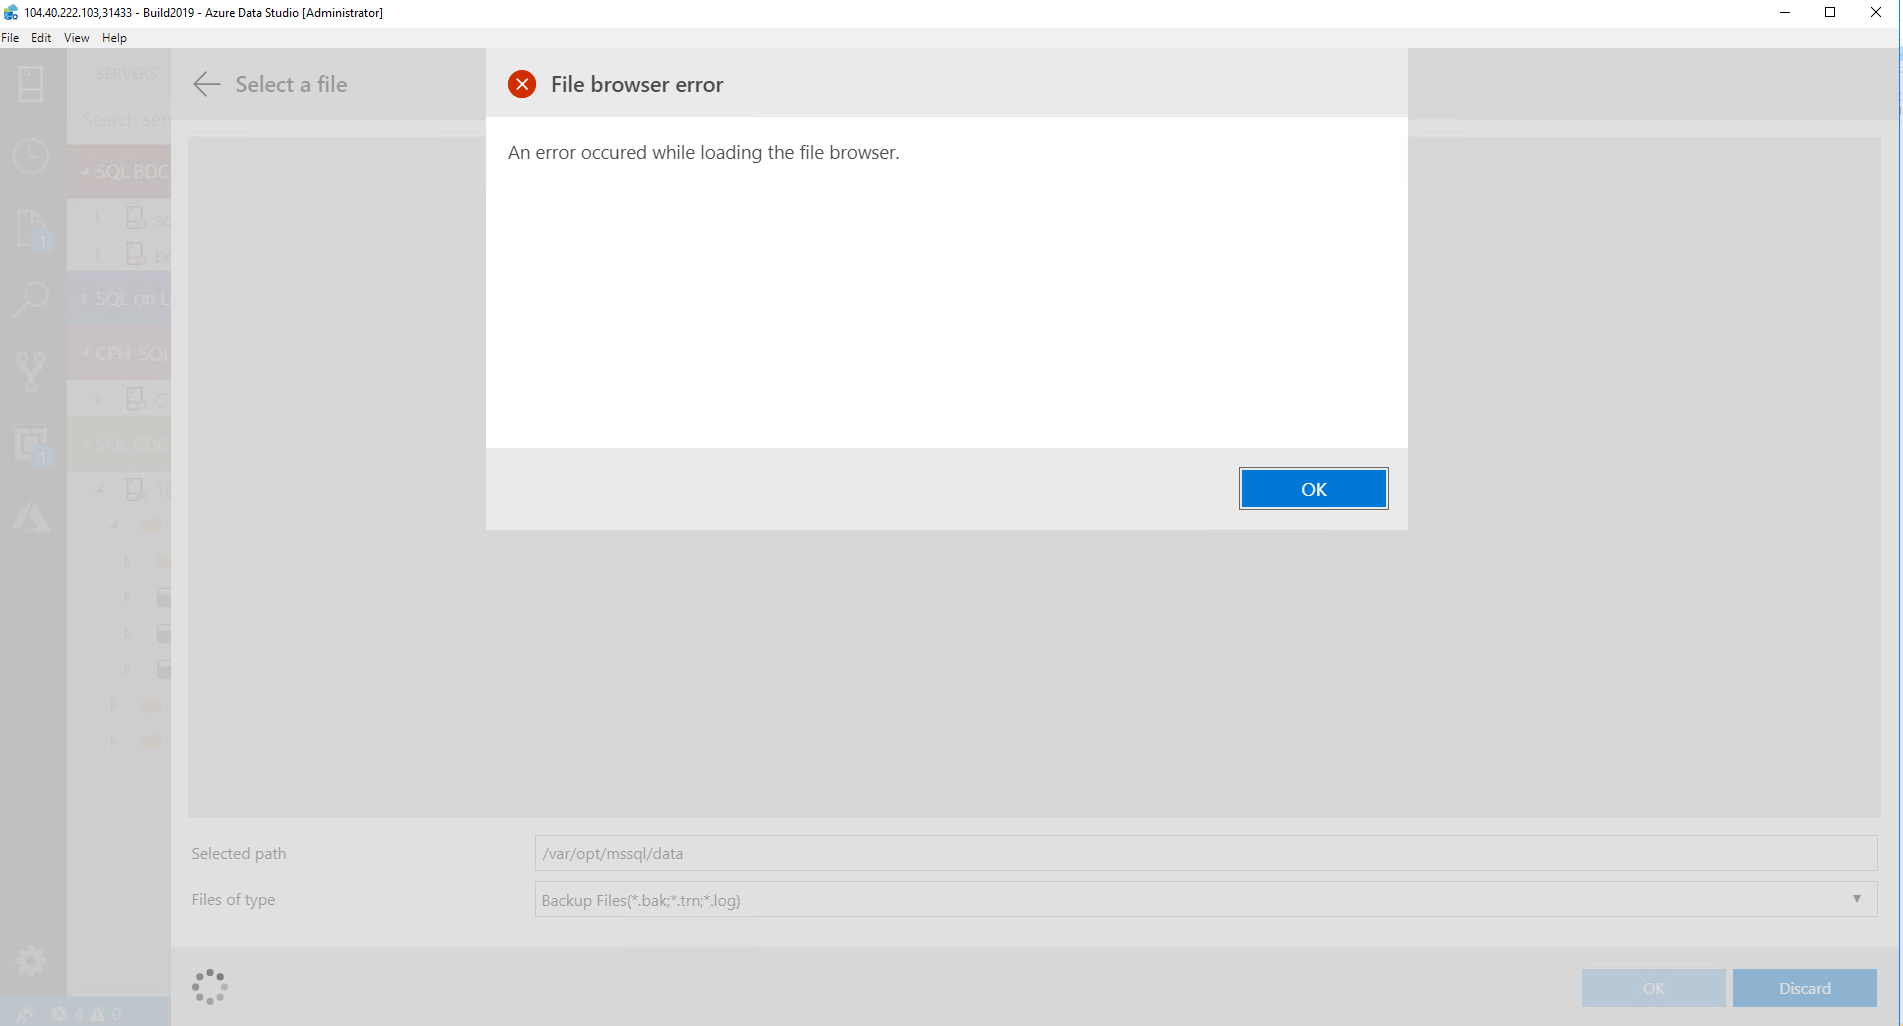The image size is (1903, 1026).
Task: Open the Notebooks sidebar icon
Action: click(31, 230)
